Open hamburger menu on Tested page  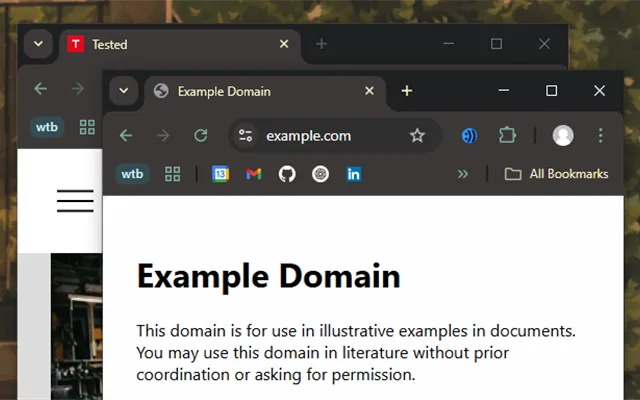75,201
